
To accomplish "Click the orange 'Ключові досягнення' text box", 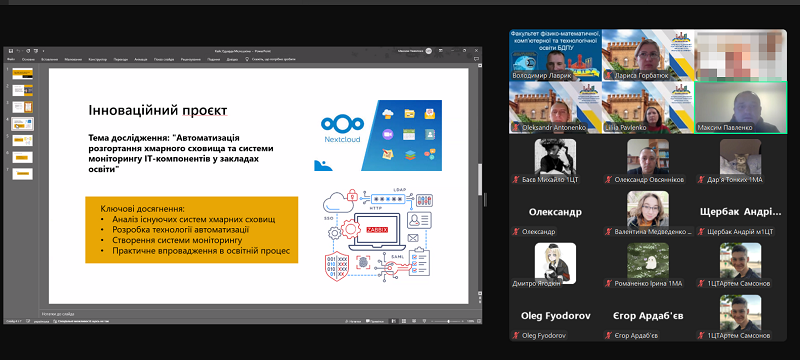I will coord(191,229).
